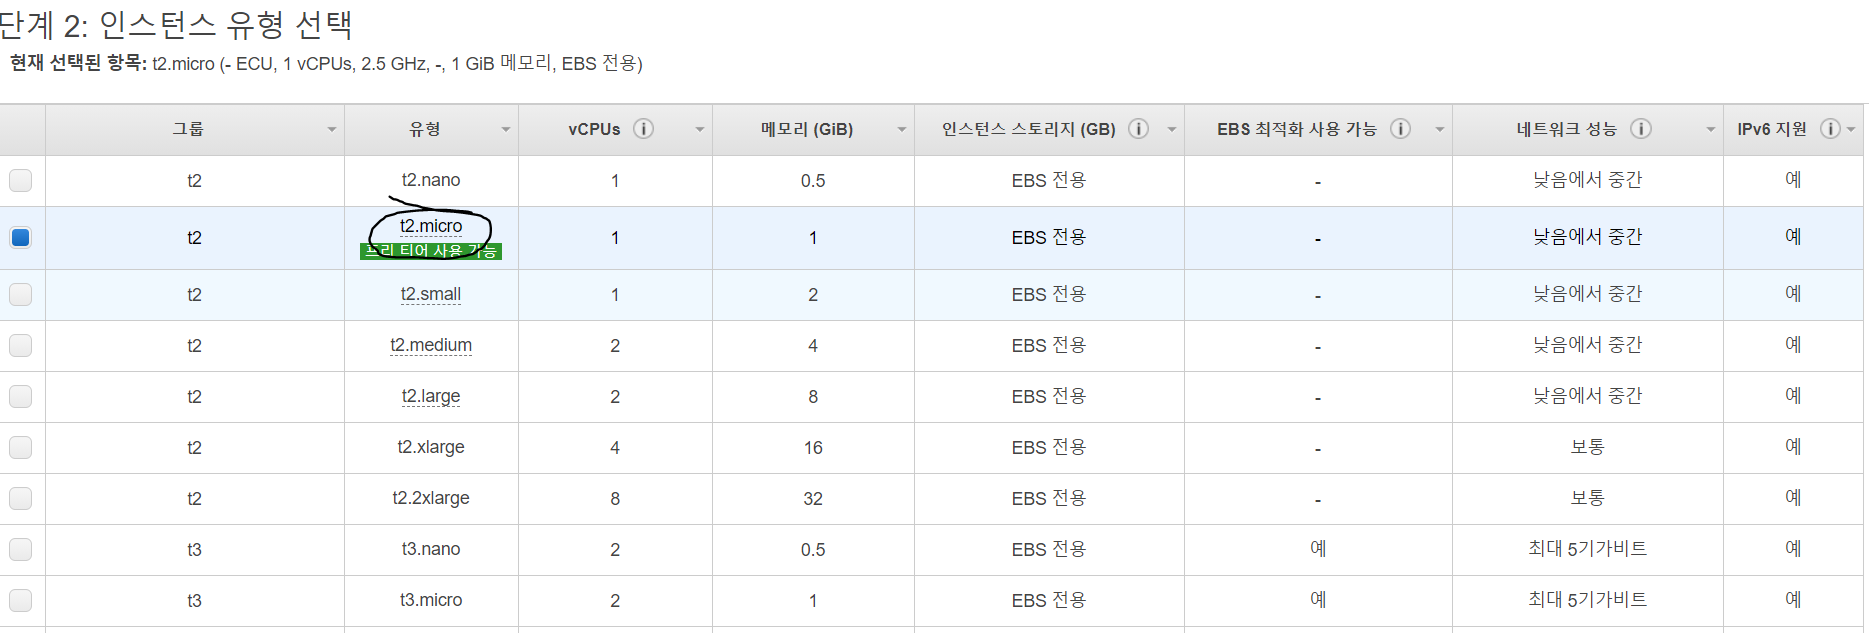This screenshot has height=633, width=1869.
Task: Click the t2.xlarge type cell
Action: point(431,447)
